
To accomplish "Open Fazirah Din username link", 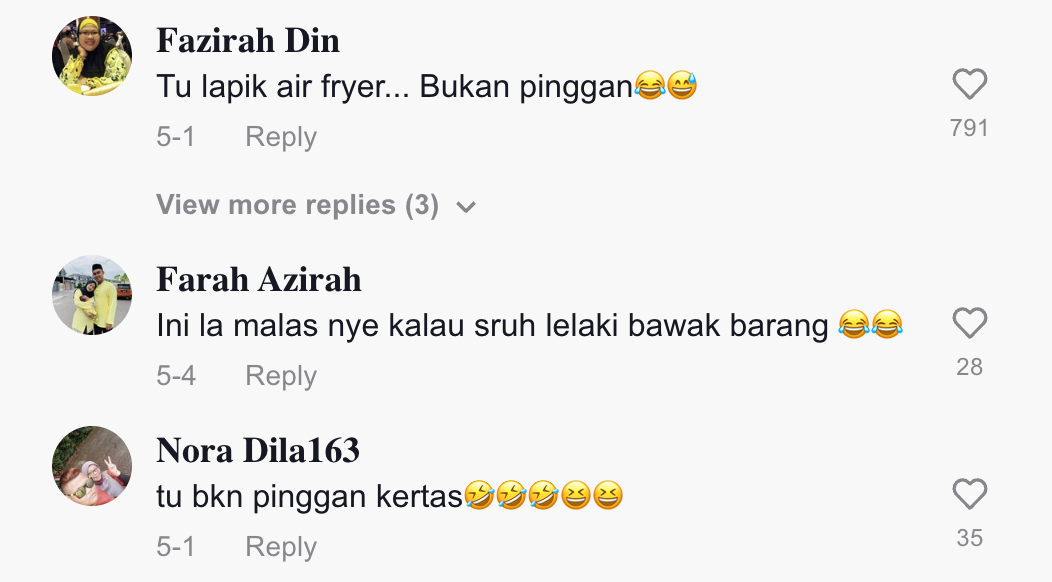I will click(248, 41).
